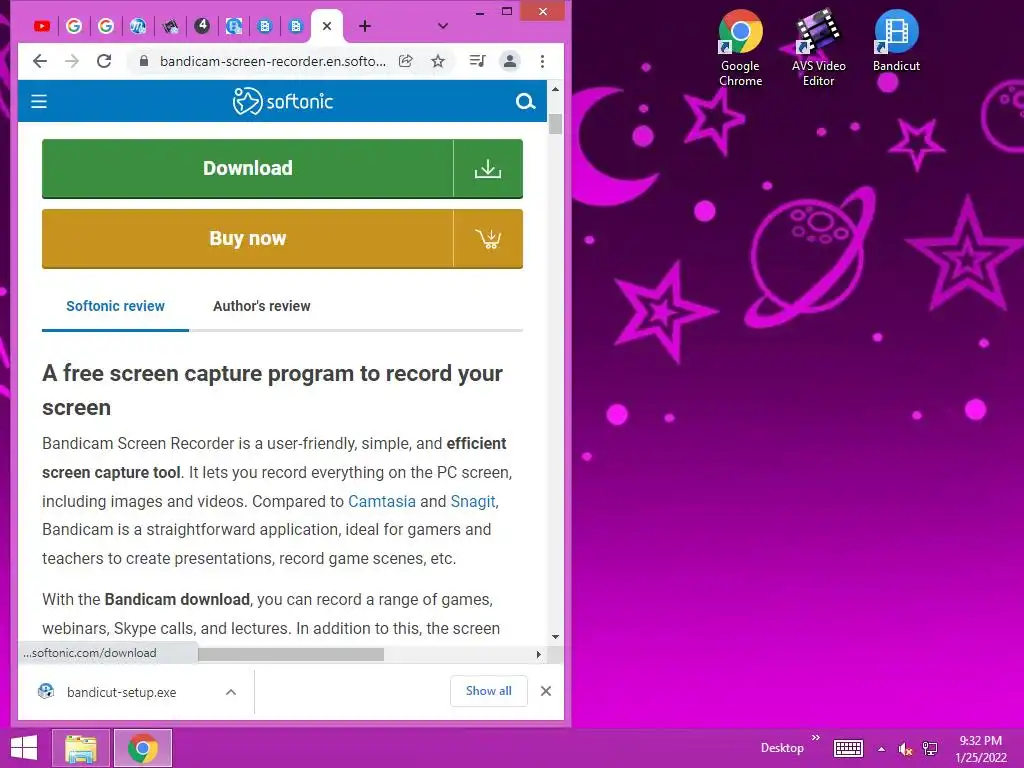Open File Explorer from the taskbar

coord(81,748)
